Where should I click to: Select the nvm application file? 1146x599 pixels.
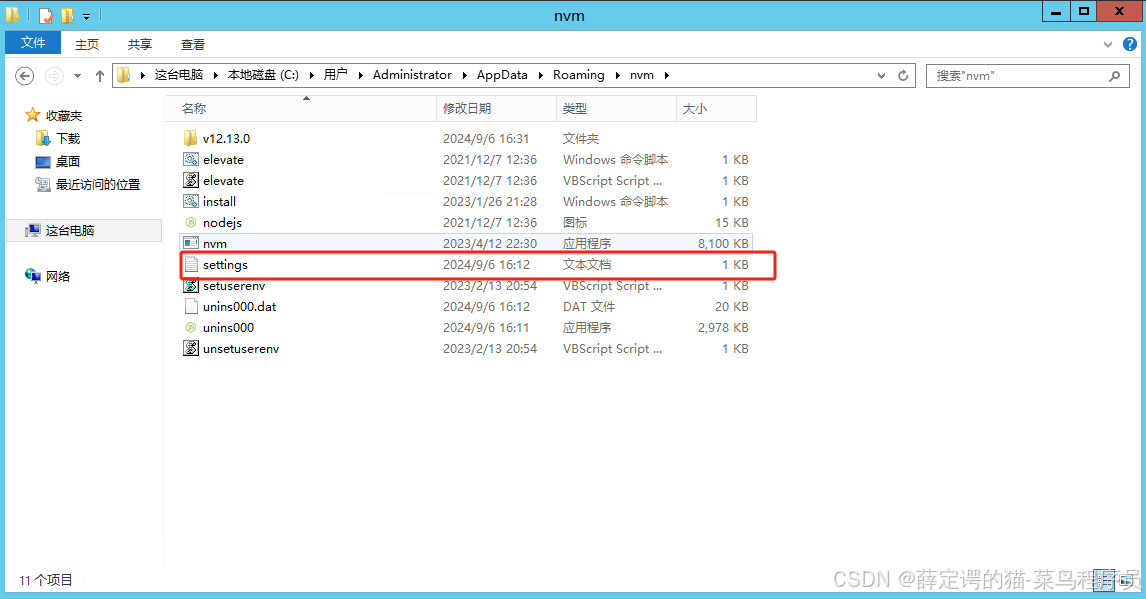pos(214,243)
